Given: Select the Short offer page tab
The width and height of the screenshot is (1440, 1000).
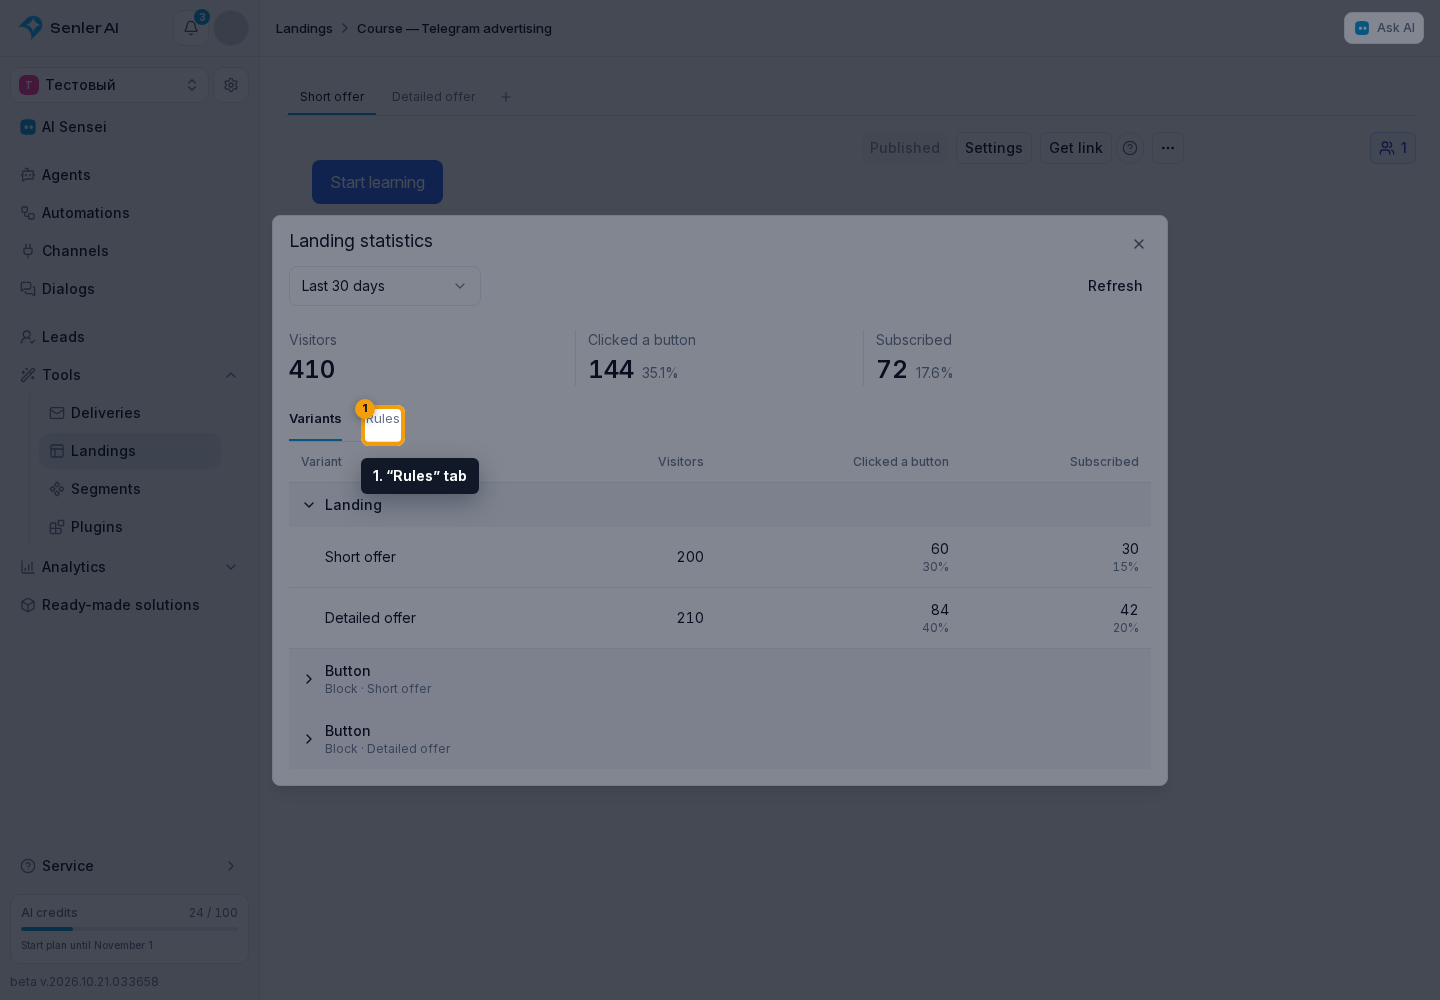Looking at the screenshot, I should 332,97.
